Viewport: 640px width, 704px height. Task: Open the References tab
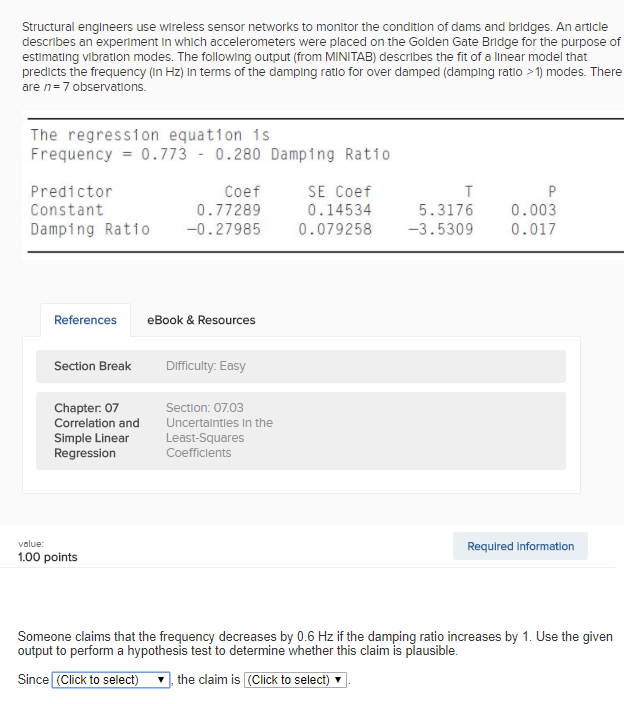tap(85, 320)
